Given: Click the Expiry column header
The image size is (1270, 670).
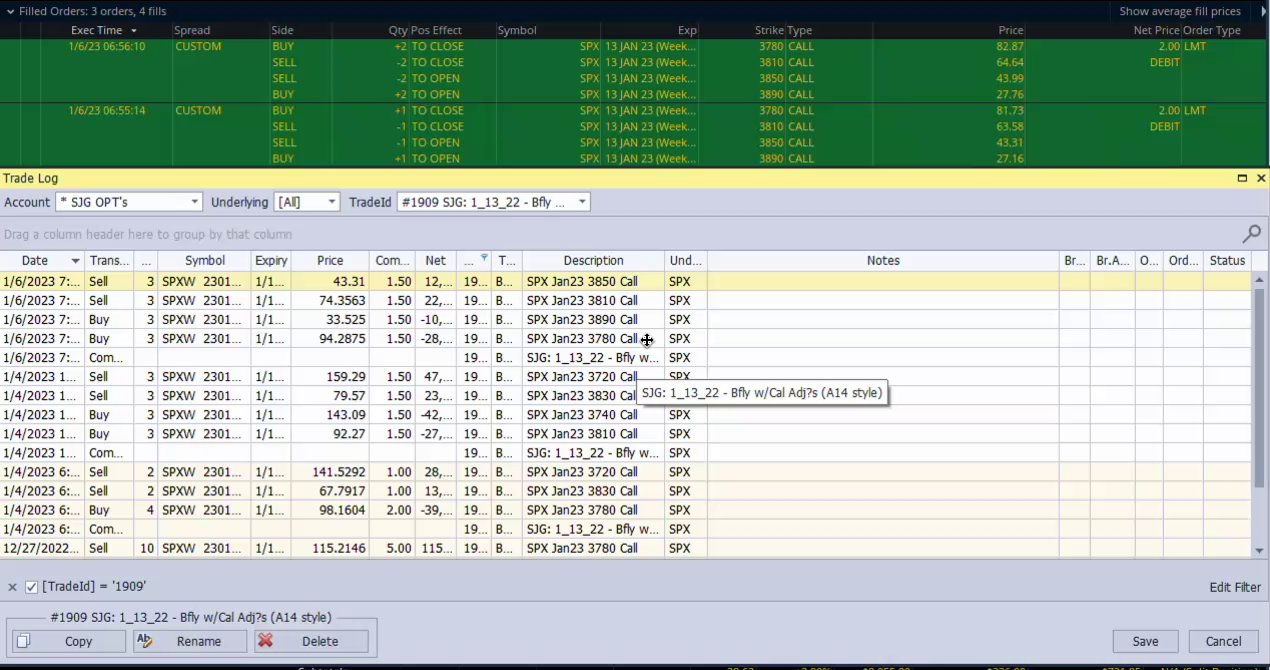Looking at the screenshot, I should pos(271,260).
